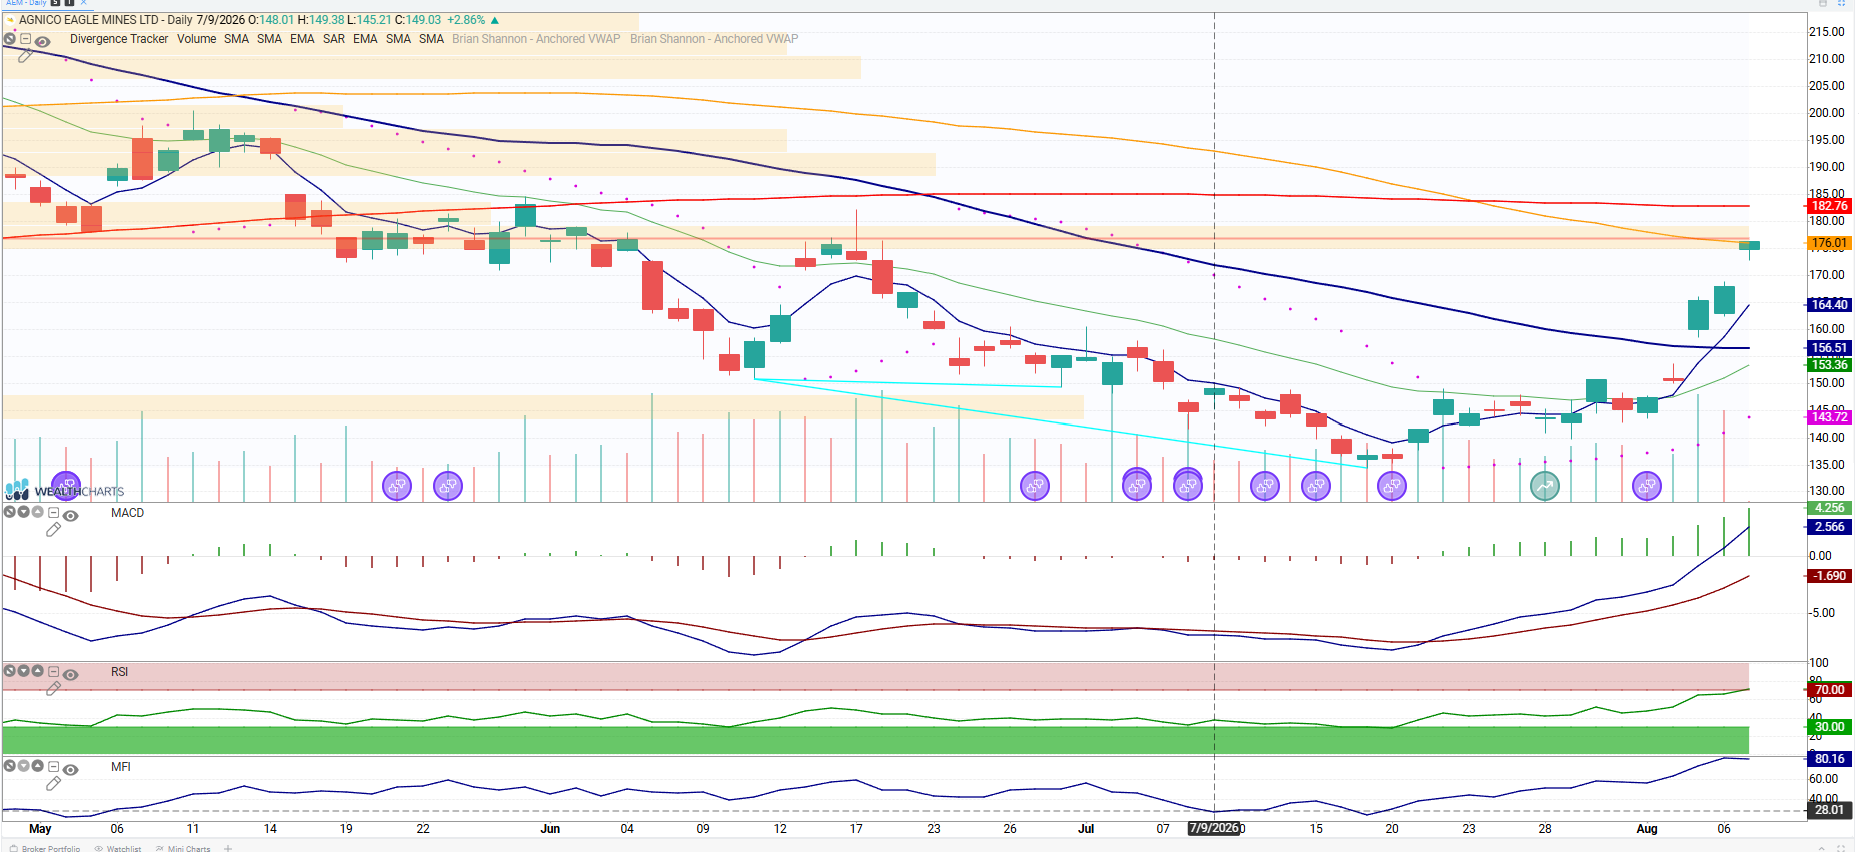The width and height of the screenshot is (1859, 852).
Task: Collapse the main chart indicator list
Action: [25, 39]
